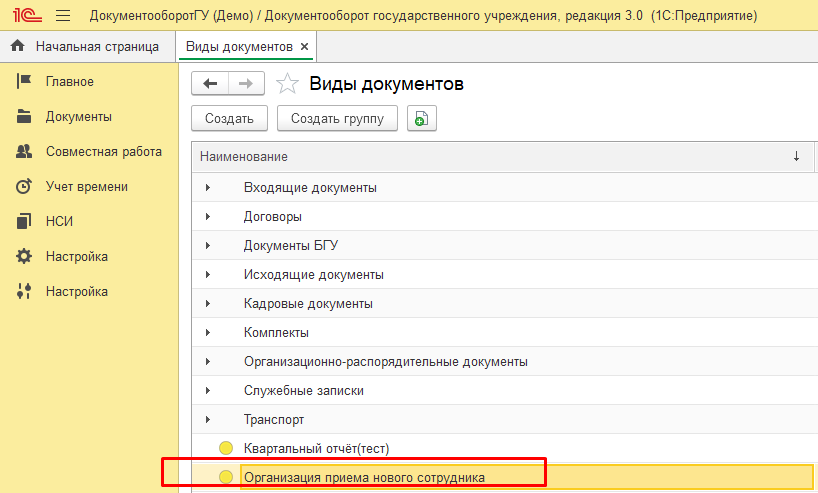Expand the Комплекты group
818x493 pixels.
click(208, 332)
